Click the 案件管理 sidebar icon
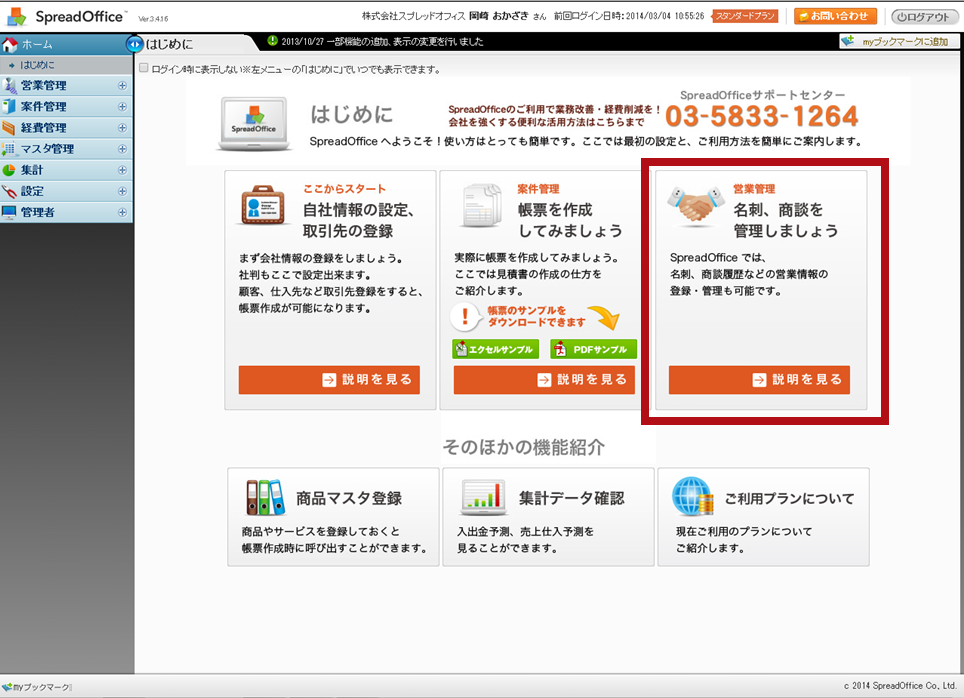 click(9, 106)
